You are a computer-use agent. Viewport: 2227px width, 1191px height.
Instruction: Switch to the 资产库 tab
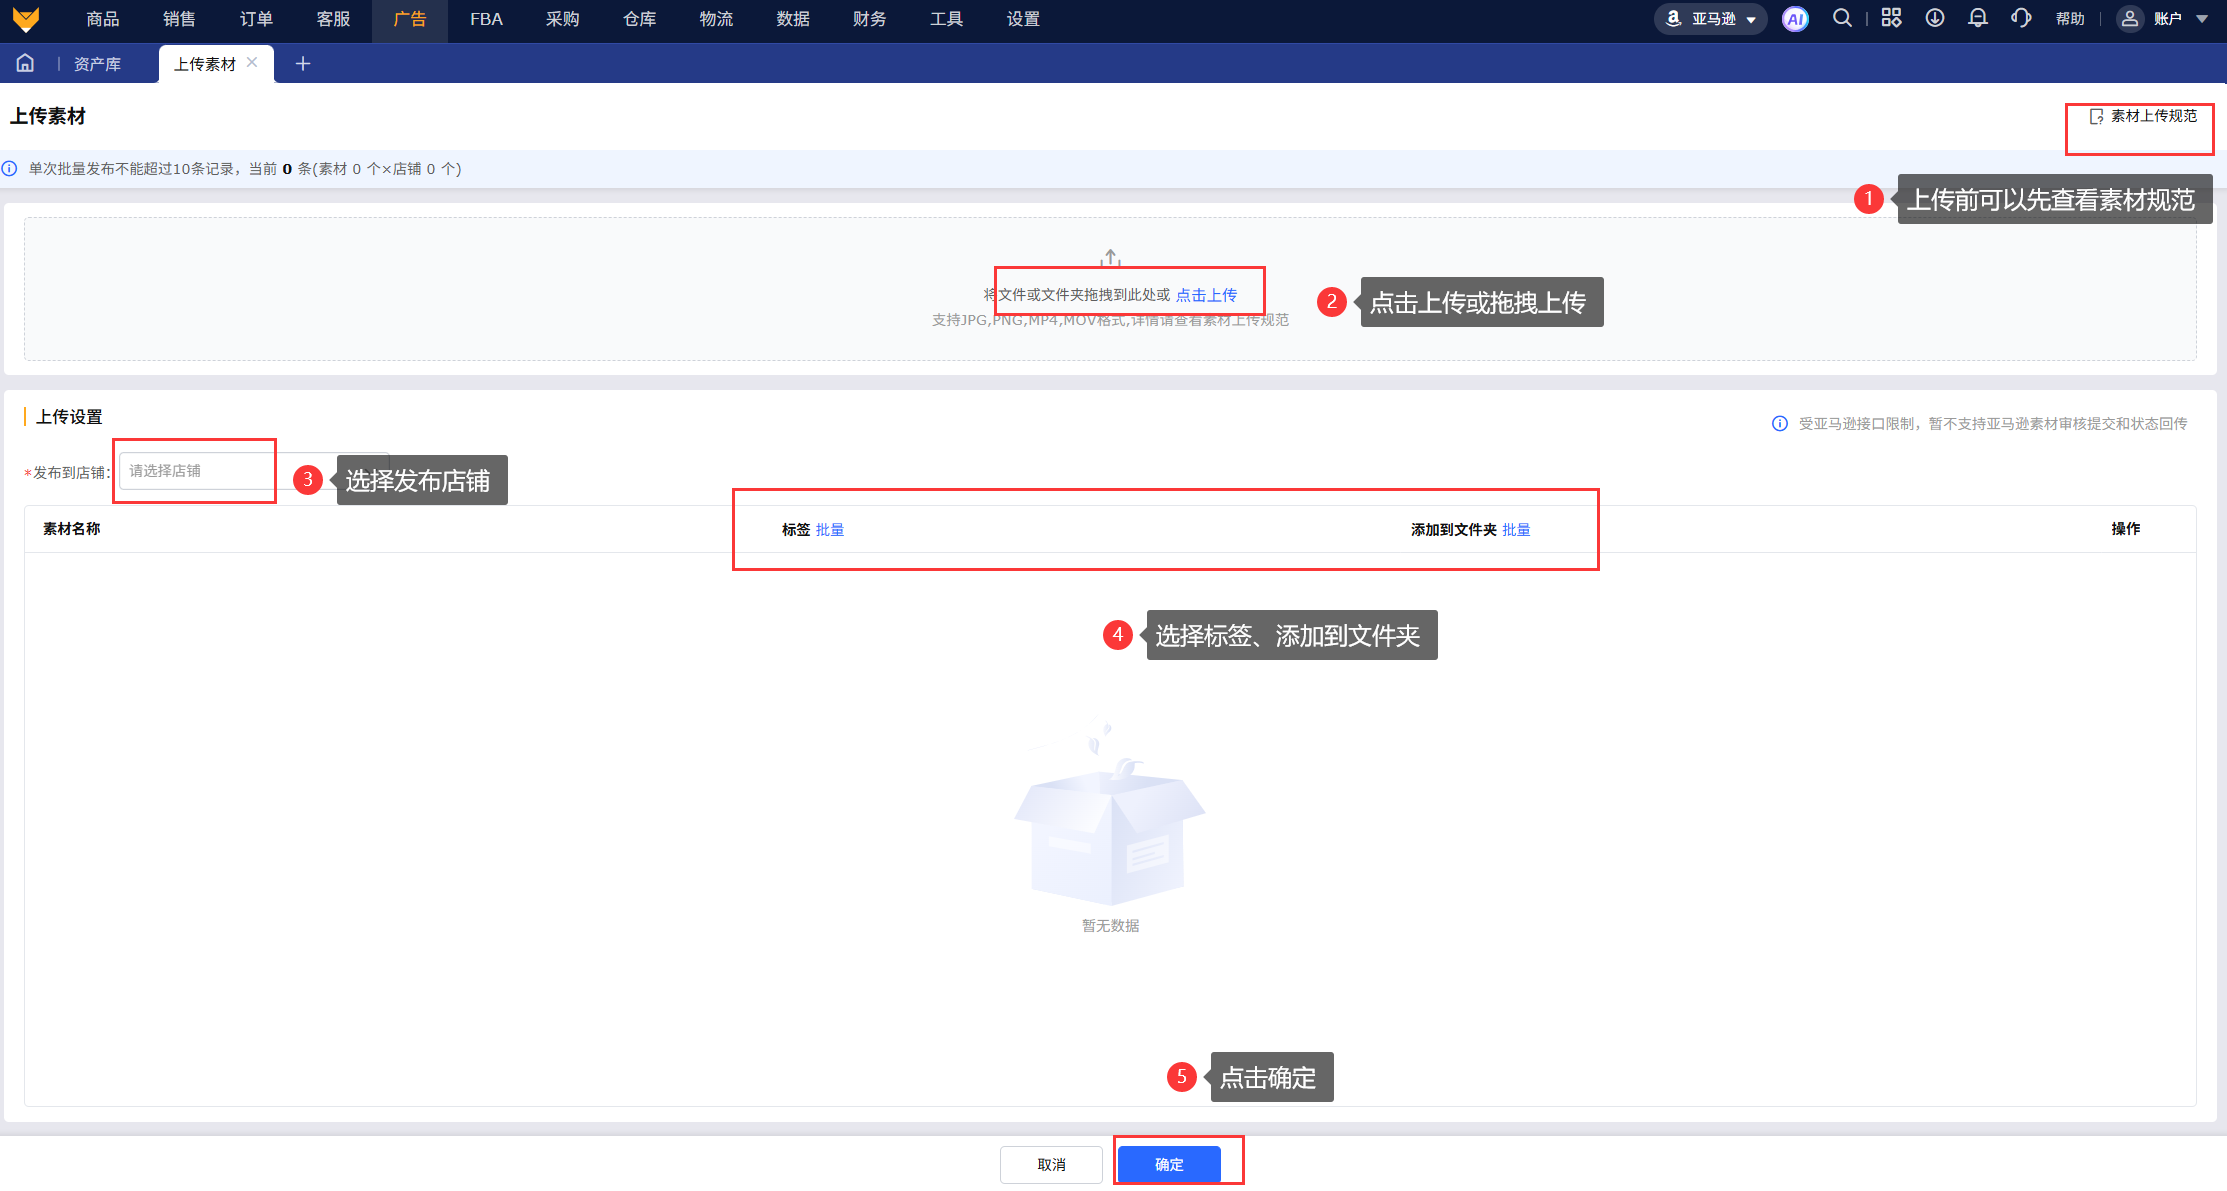(97, 64)
